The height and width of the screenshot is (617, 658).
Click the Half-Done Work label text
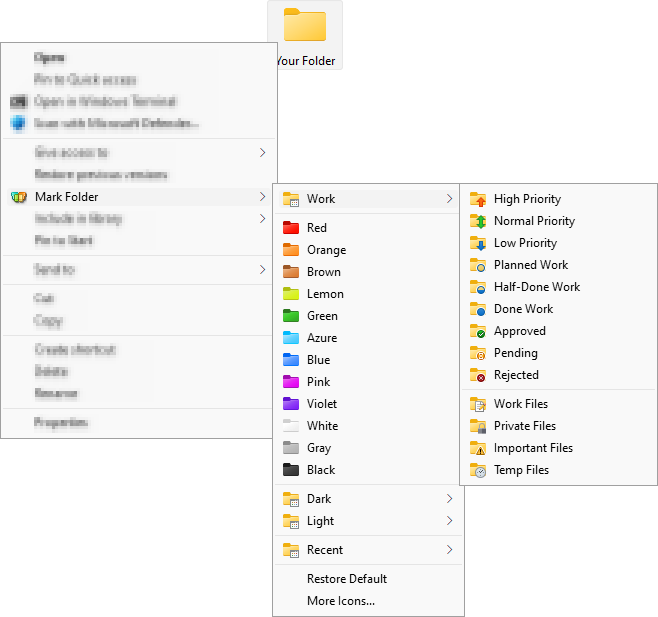tap(537, 287)
